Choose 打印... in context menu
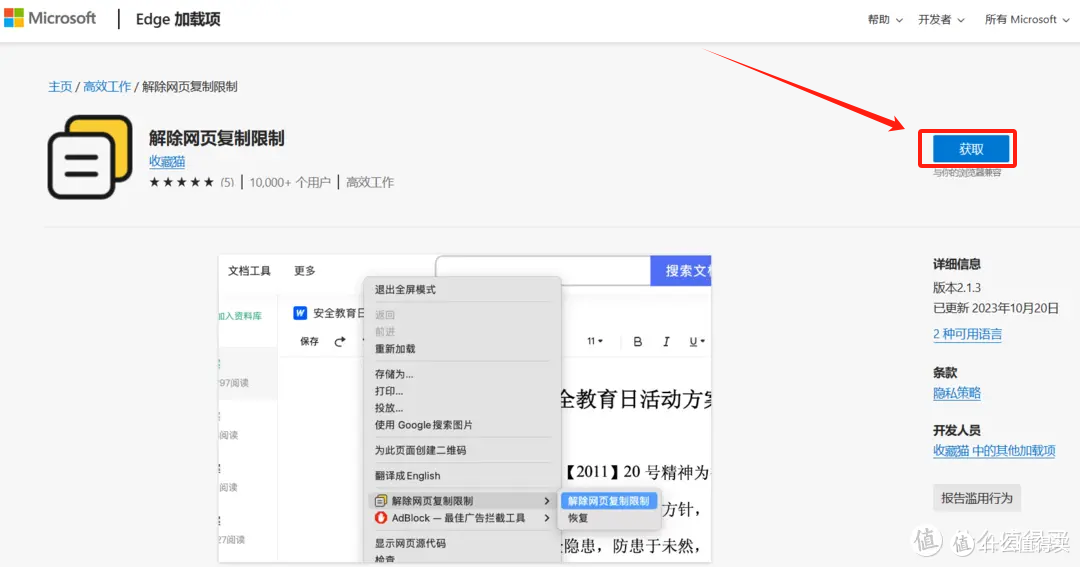The image size is (1080, 567). 389,391
